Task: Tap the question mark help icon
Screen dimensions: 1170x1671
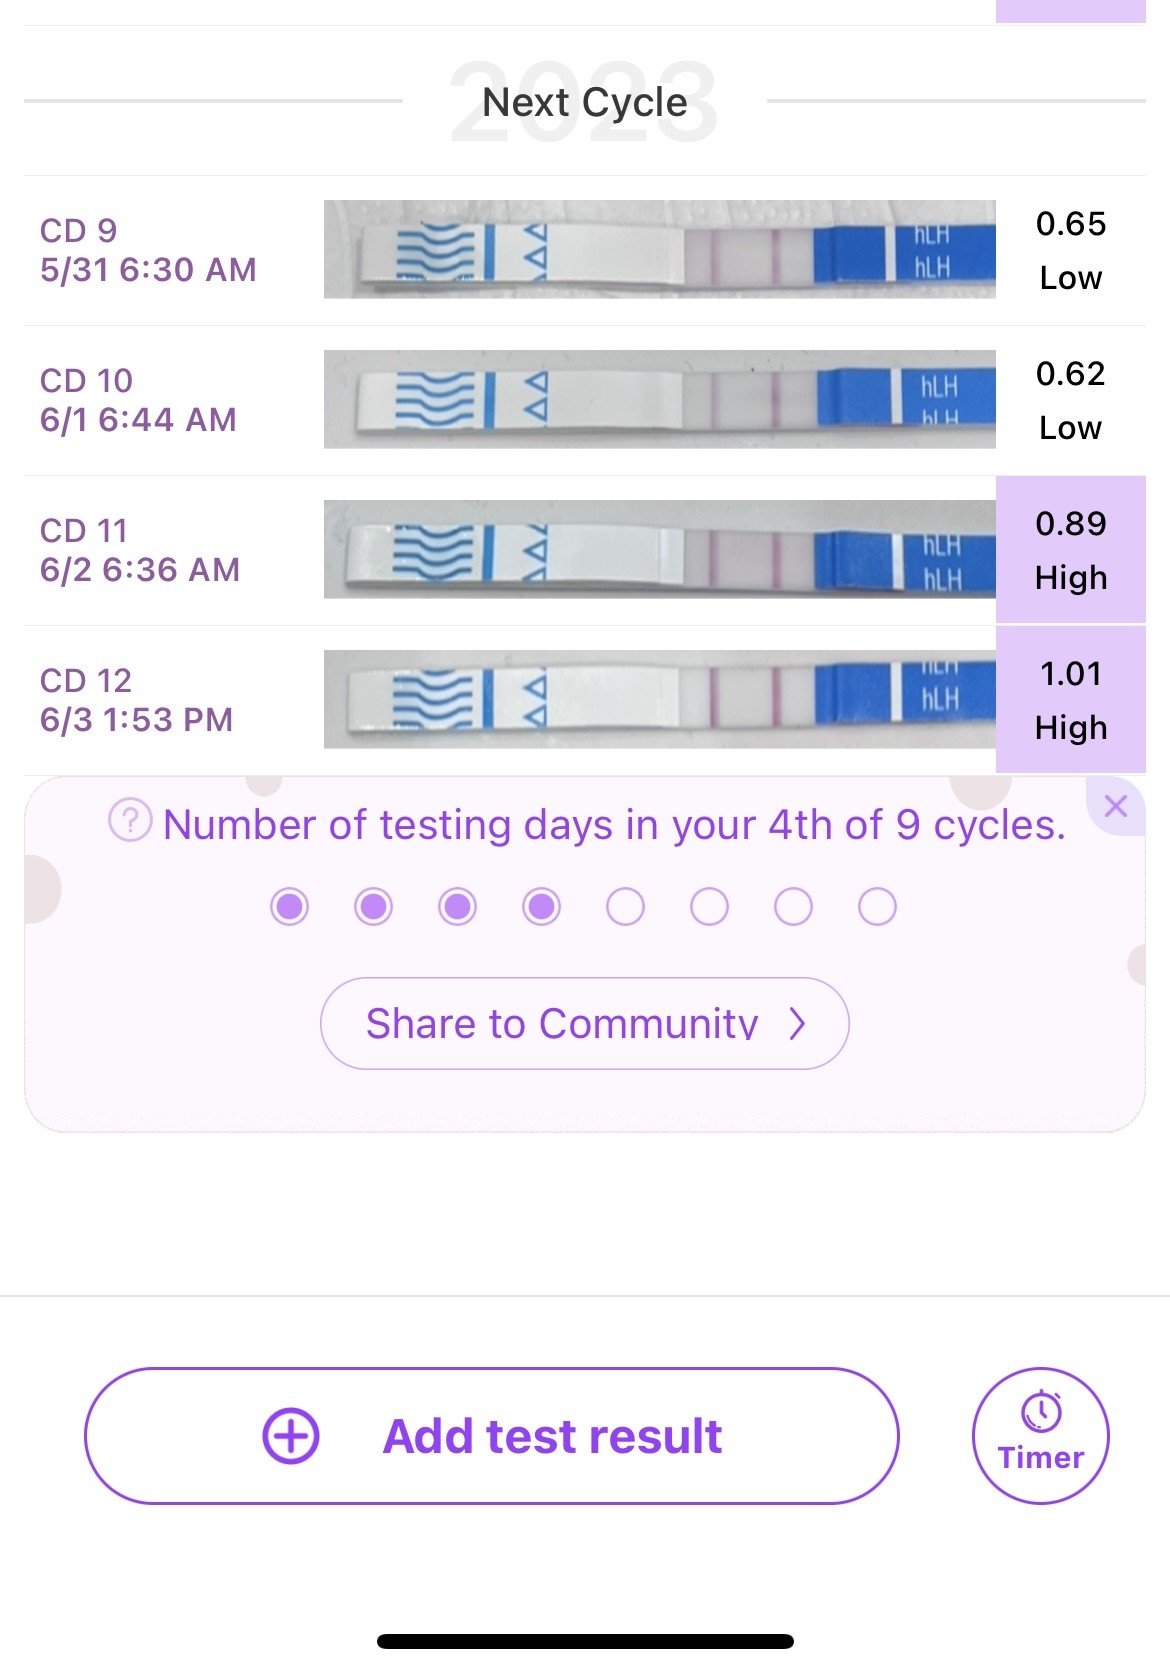Action: click(x=130, y=822)
